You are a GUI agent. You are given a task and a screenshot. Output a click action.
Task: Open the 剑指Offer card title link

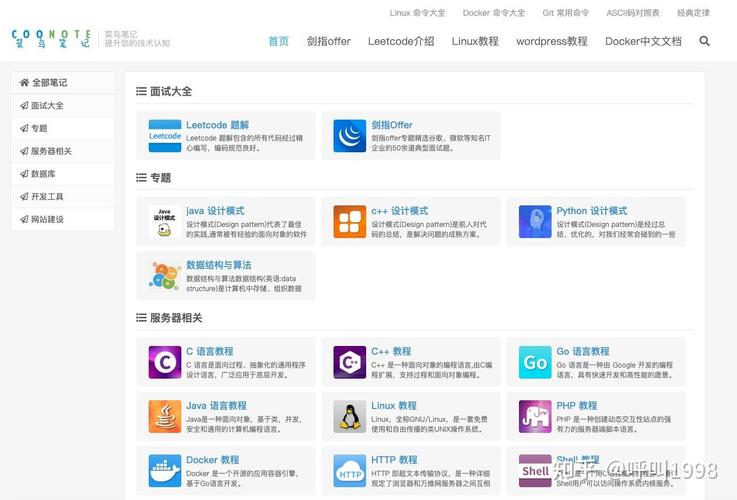(392, 125)
